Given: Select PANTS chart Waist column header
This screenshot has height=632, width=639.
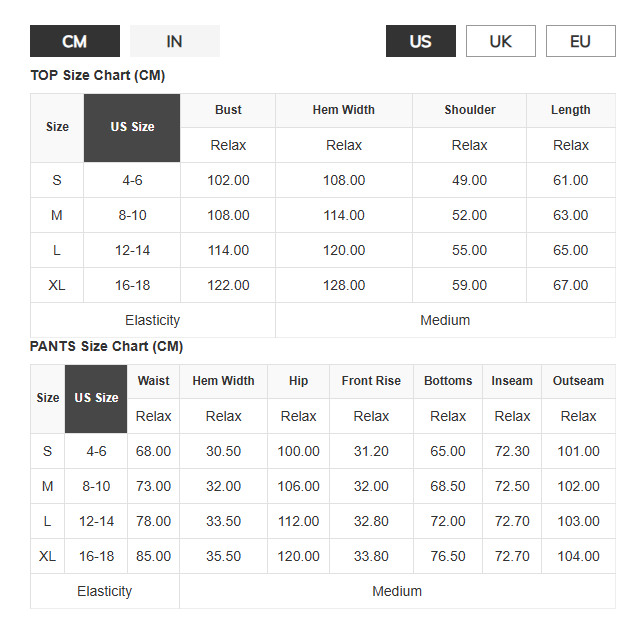Looking at the screenshot, I should [153, 381].
